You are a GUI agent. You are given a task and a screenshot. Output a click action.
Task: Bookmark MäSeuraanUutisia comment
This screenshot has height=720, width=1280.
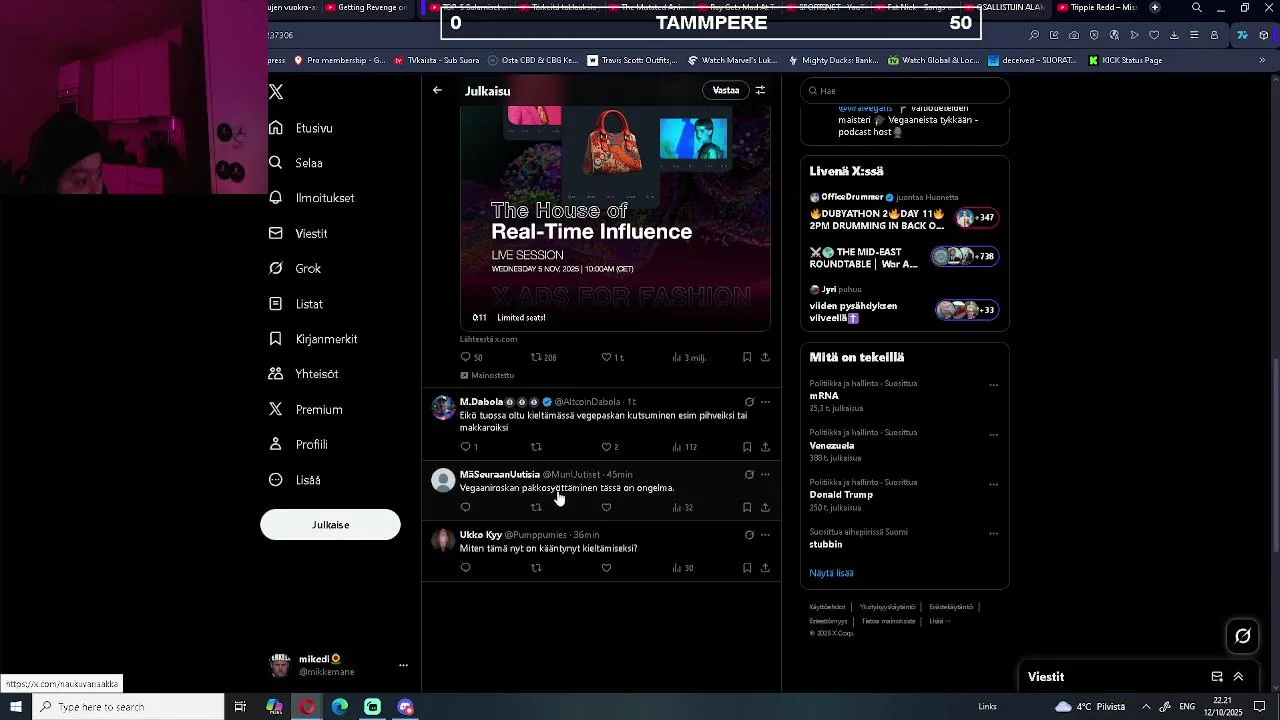[747, 507]
